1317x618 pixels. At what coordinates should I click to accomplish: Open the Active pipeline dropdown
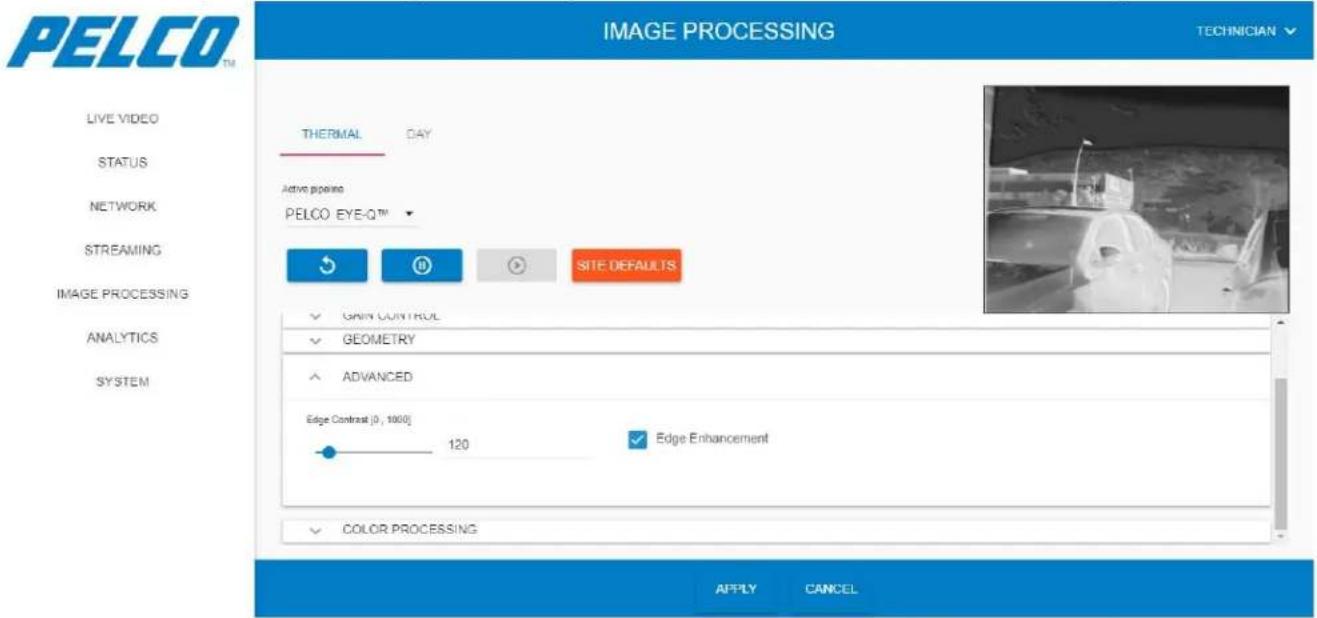pos(350,214)
